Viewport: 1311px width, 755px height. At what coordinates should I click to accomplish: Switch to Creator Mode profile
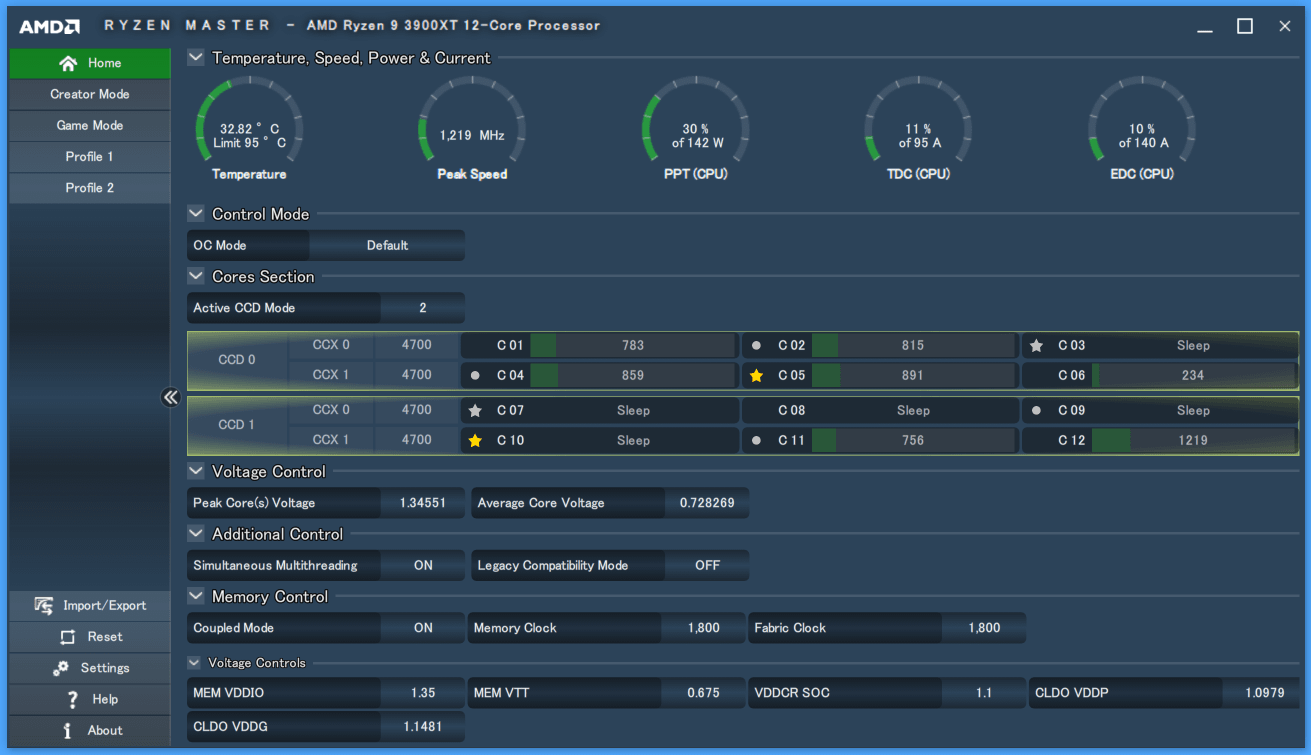(90, 94)
